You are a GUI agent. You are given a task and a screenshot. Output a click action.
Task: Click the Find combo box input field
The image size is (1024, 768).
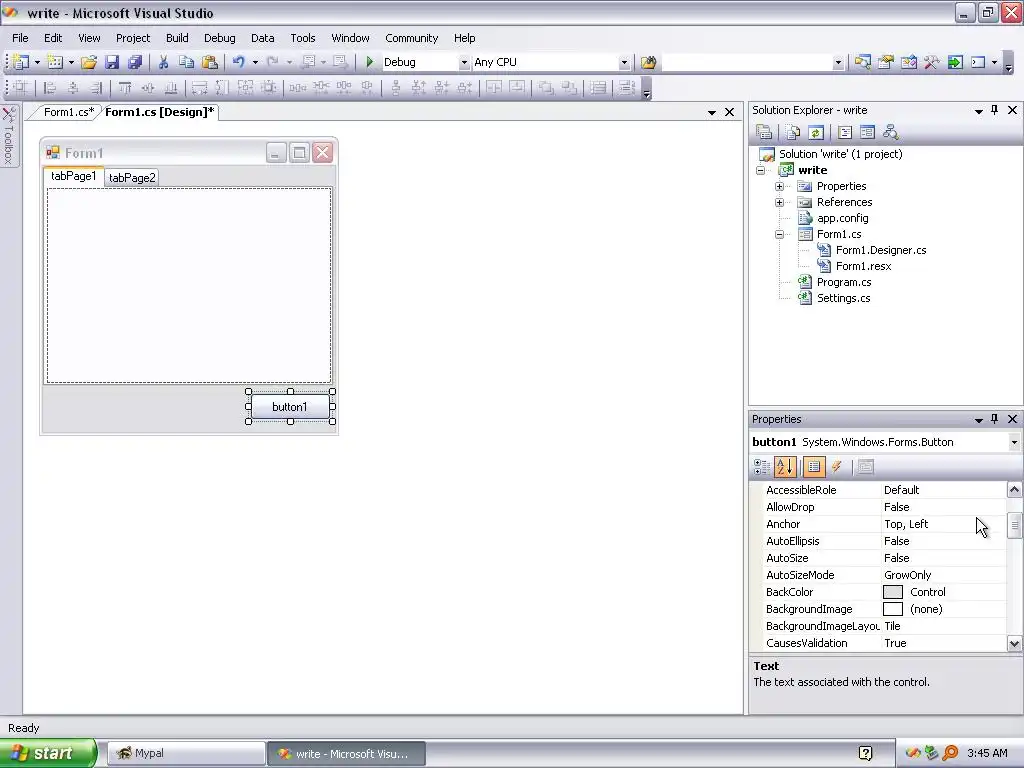click(747, 63)
